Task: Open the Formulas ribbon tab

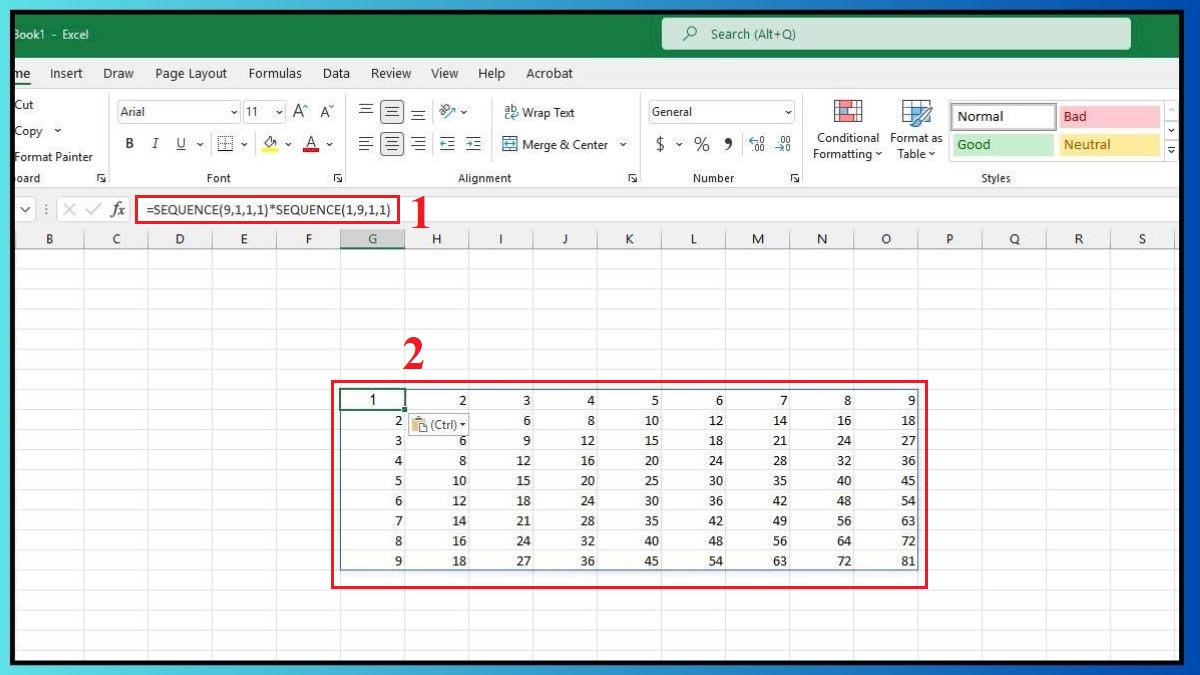Action: 275,73
